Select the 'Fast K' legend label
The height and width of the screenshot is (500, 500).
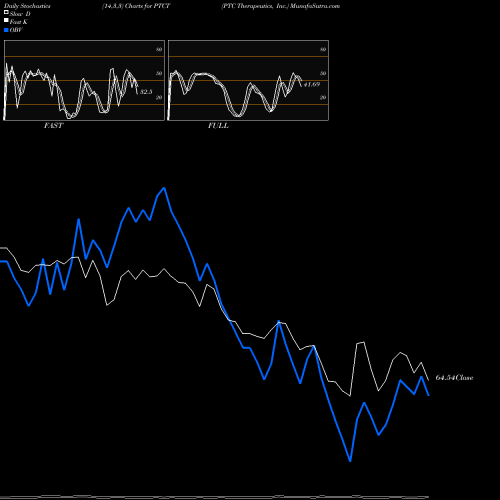pyautogui.click(x=18, y=22)
